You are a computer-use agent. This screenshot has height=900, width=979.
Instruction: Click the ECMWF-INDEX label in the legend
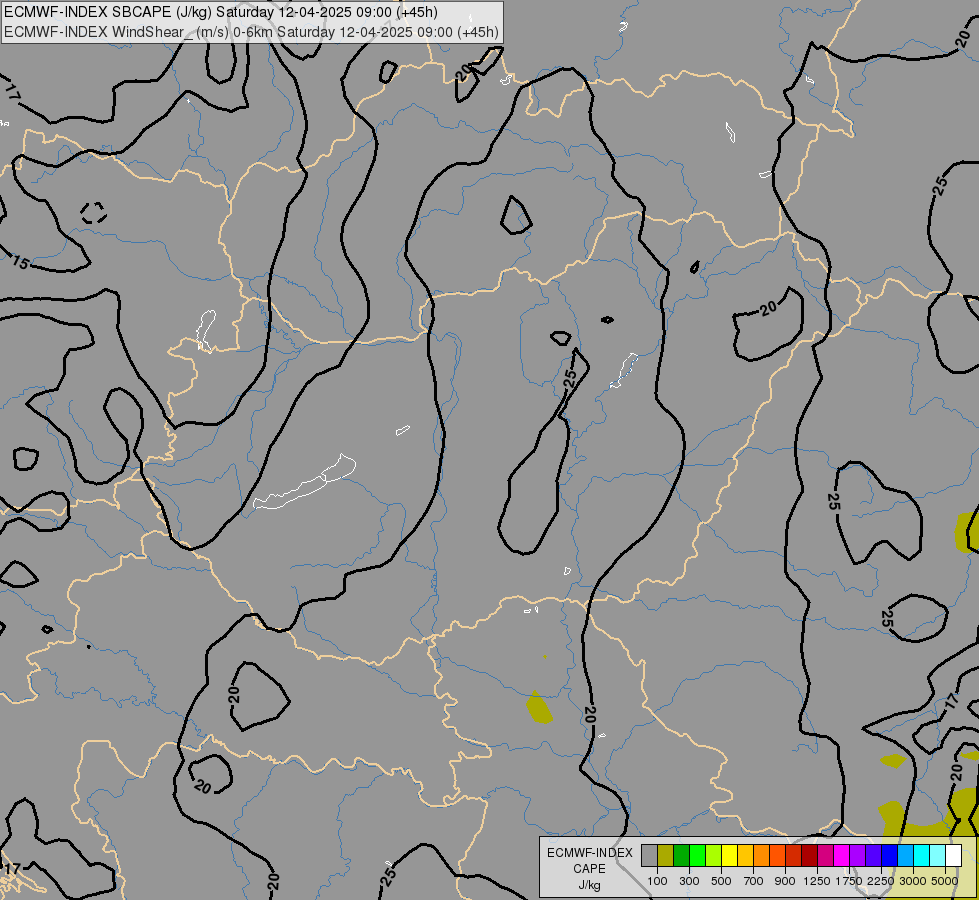pos(589,853)
